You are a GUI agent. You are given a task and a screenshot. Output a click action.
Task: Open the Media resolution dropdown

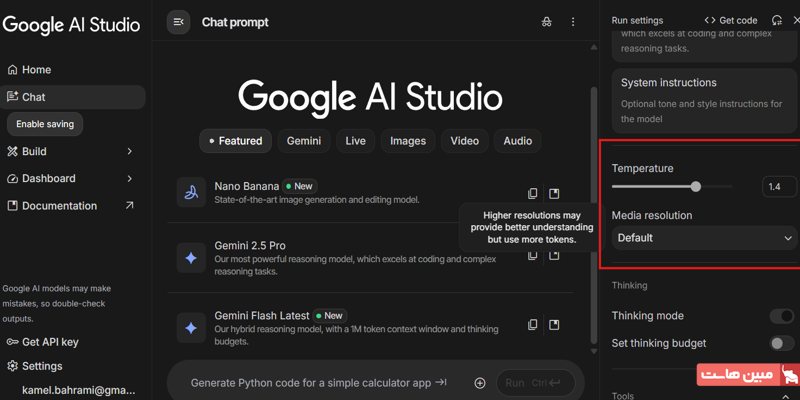coord(704,238)
